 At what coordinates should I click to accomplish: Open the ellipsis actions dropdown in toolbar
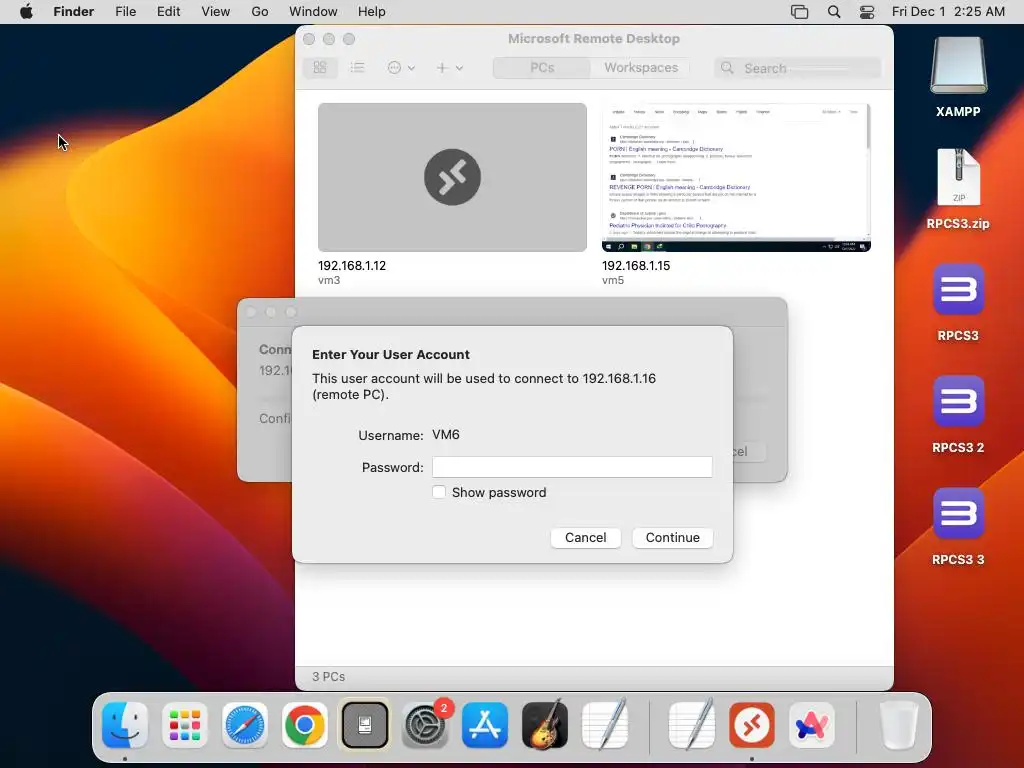[401, 68]
